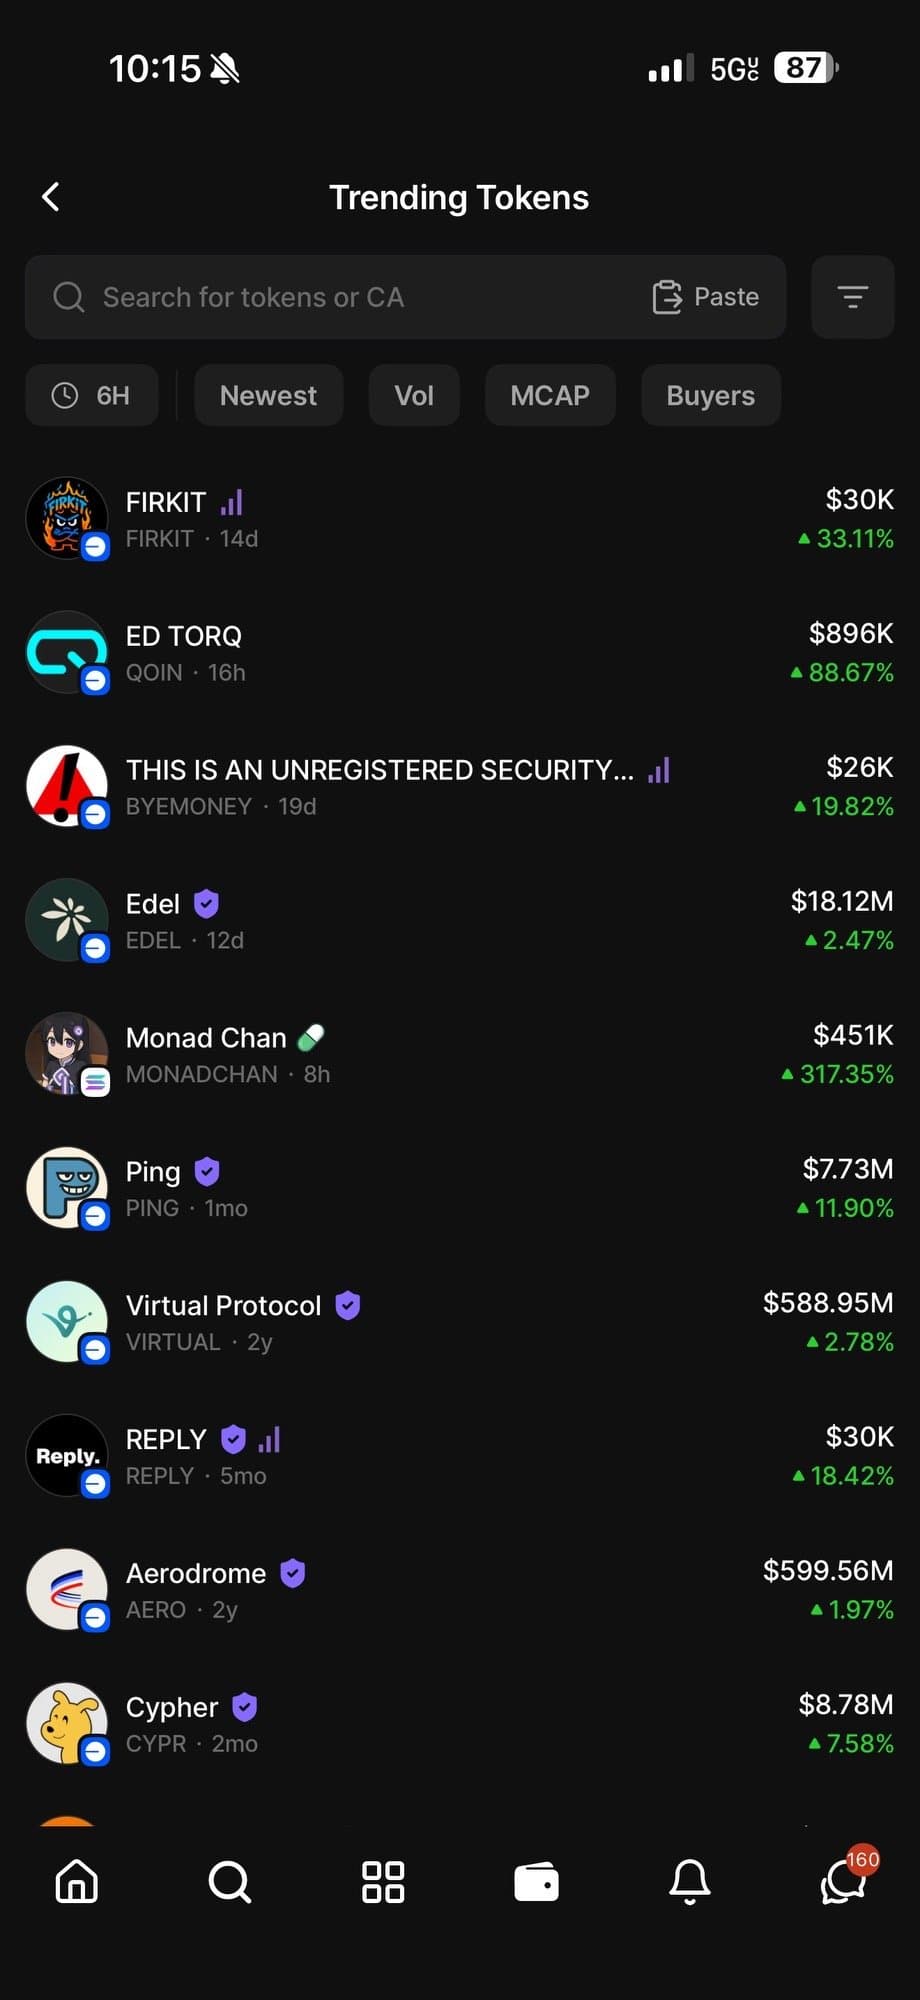
Task: Sort tokens by MCAP
Action: pyautogui.click(x=550, y=396)
